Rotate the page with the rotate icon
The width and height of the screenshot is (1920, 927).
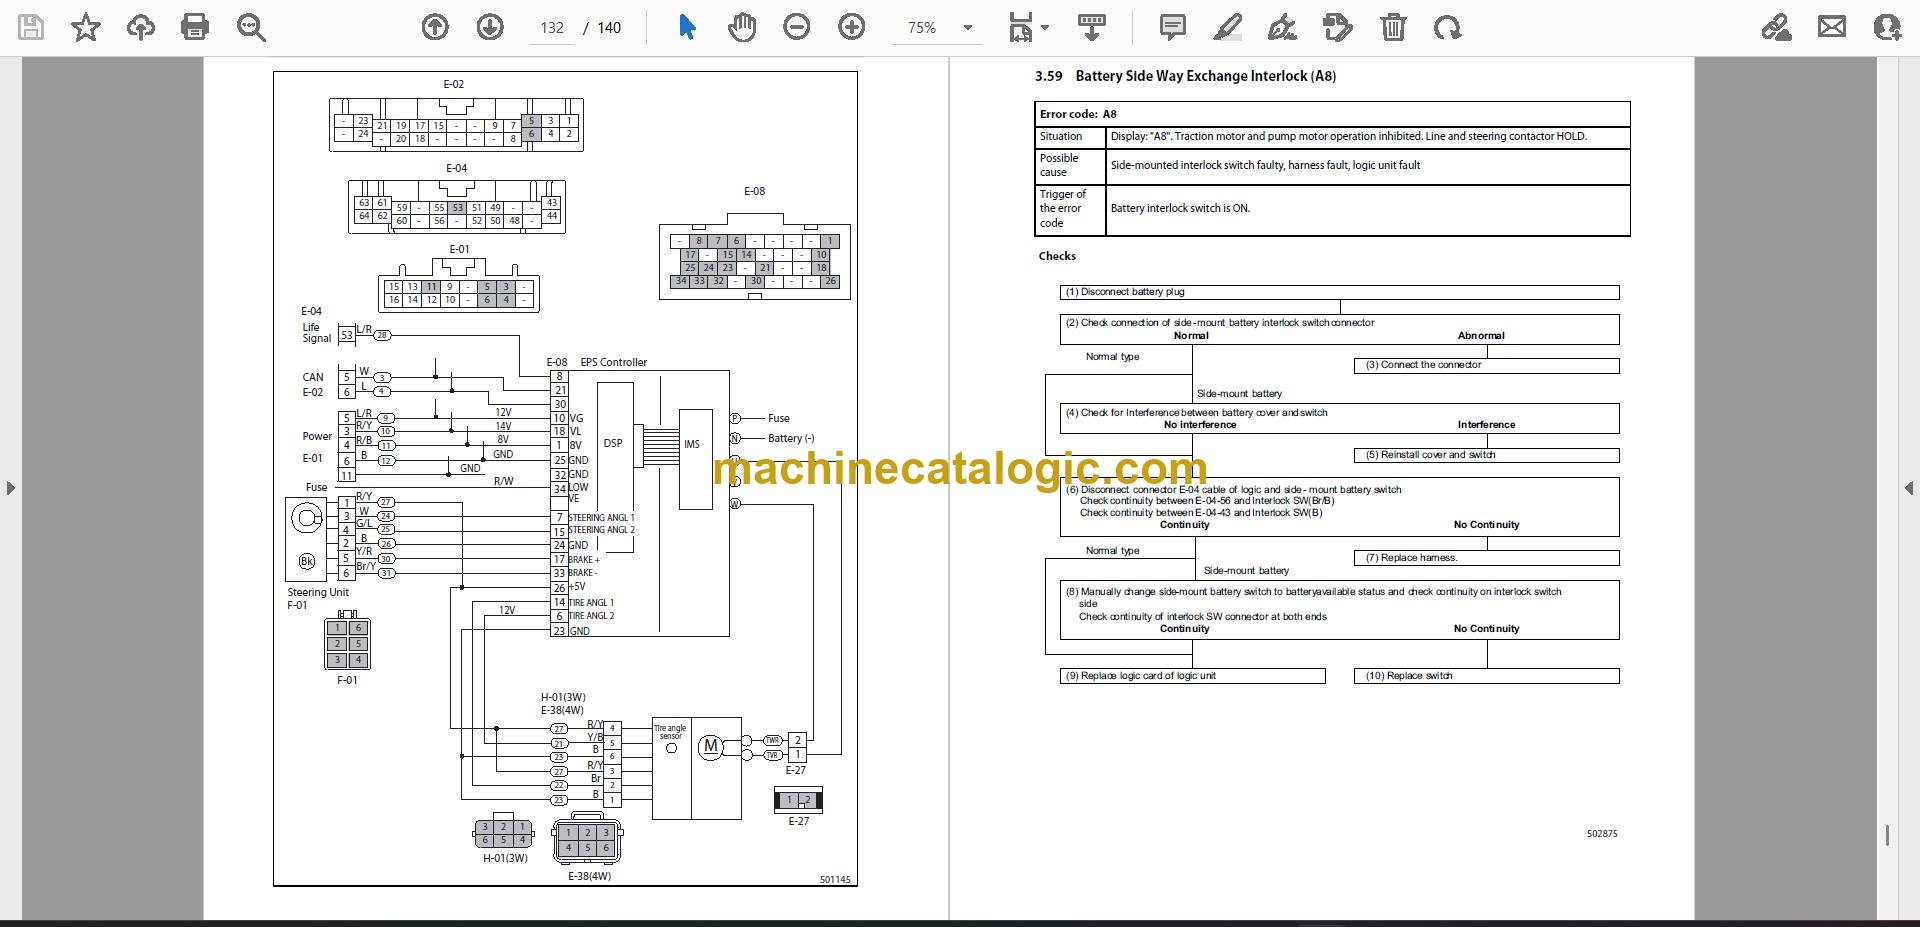tap(1447, 27)
